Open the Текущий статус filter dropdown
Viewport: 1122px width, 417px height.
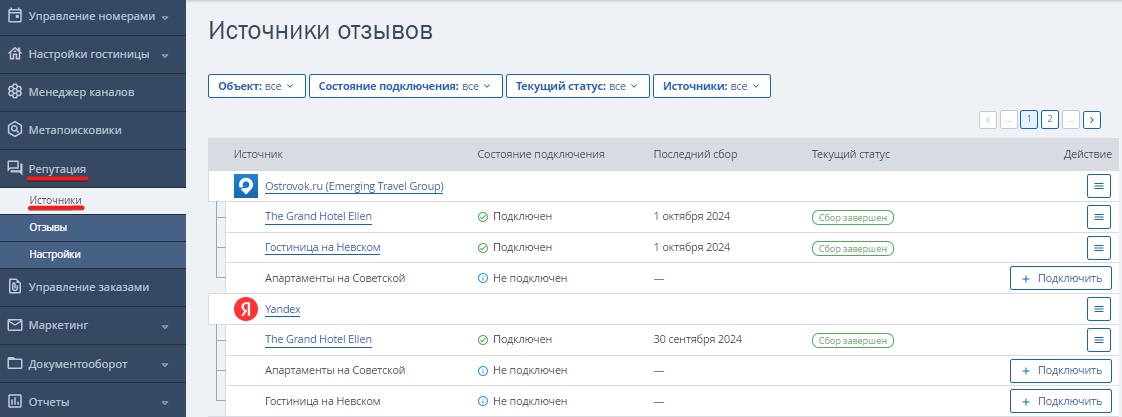(577, 86)
